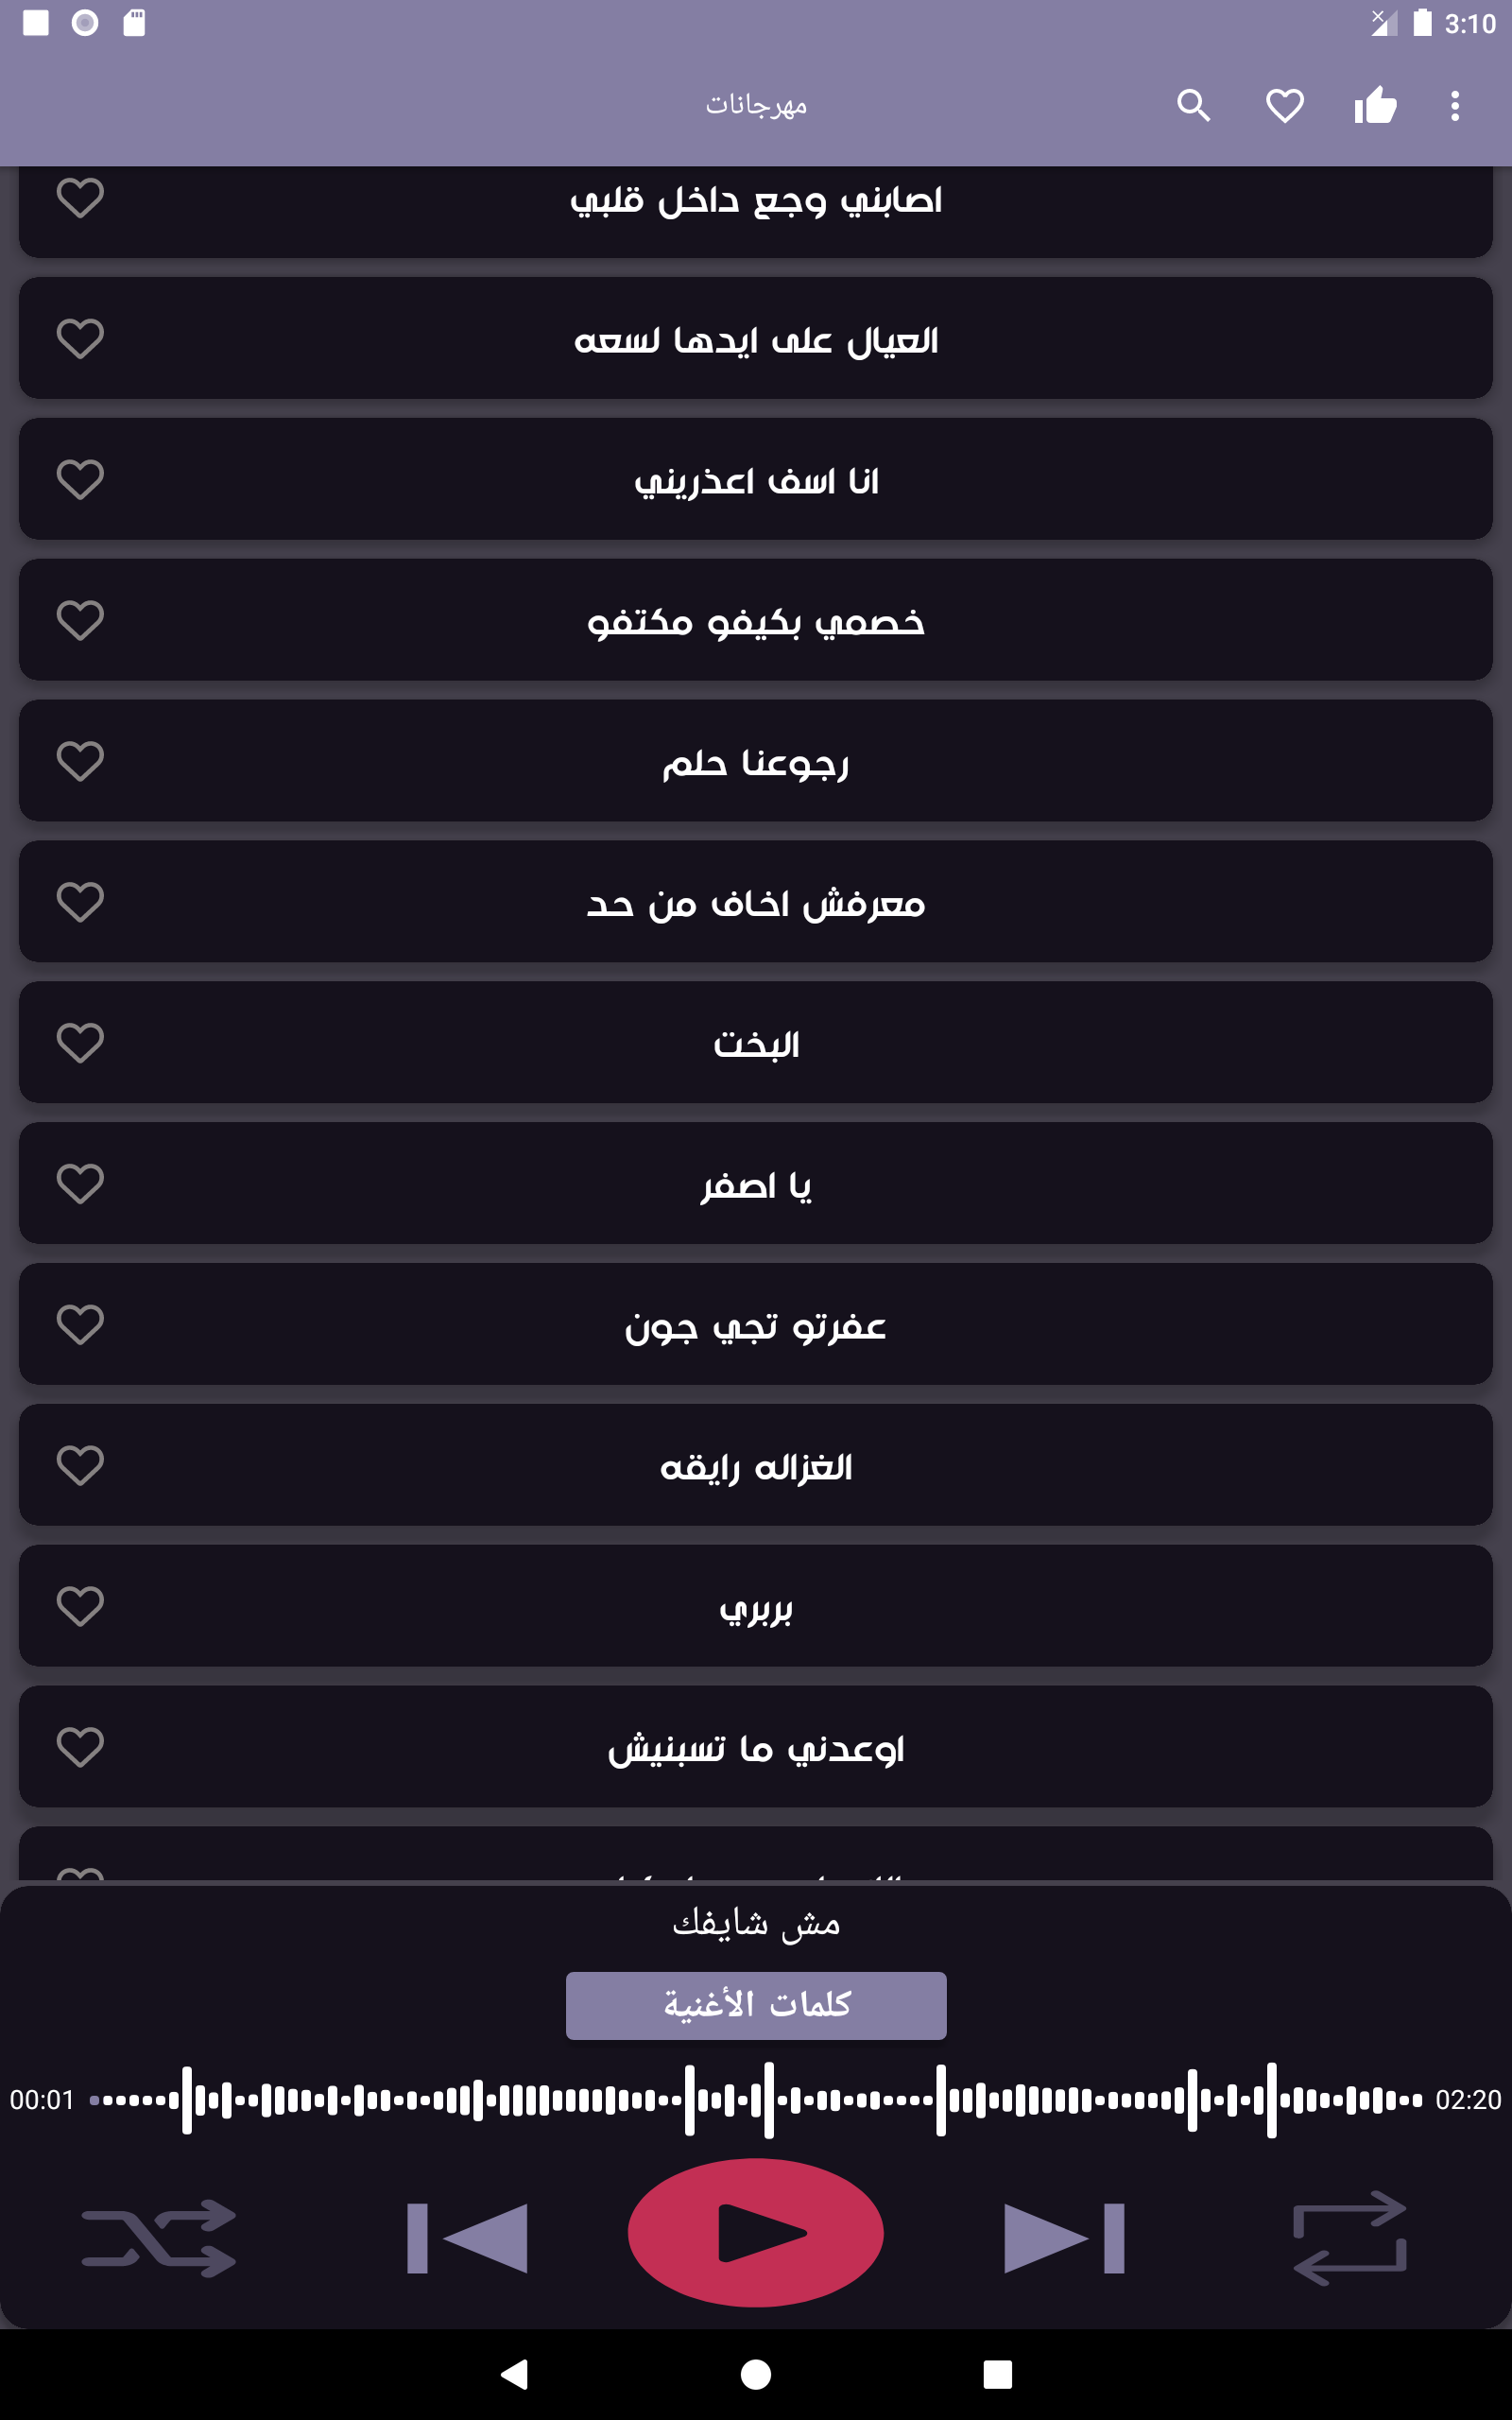Skip to the previous track

tap(467, 2238)
